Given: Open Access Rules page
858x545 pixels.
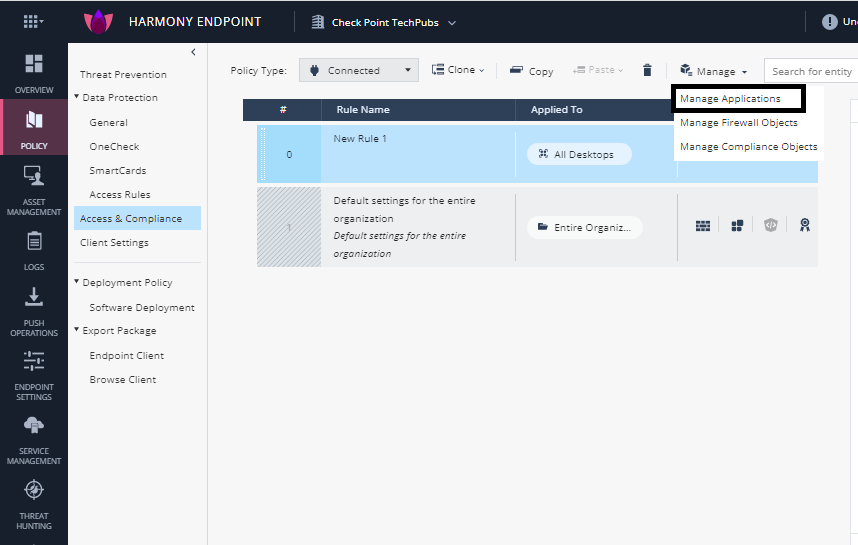Looking at the screenshot, I should pyautogui.click(x=120, y=195).
